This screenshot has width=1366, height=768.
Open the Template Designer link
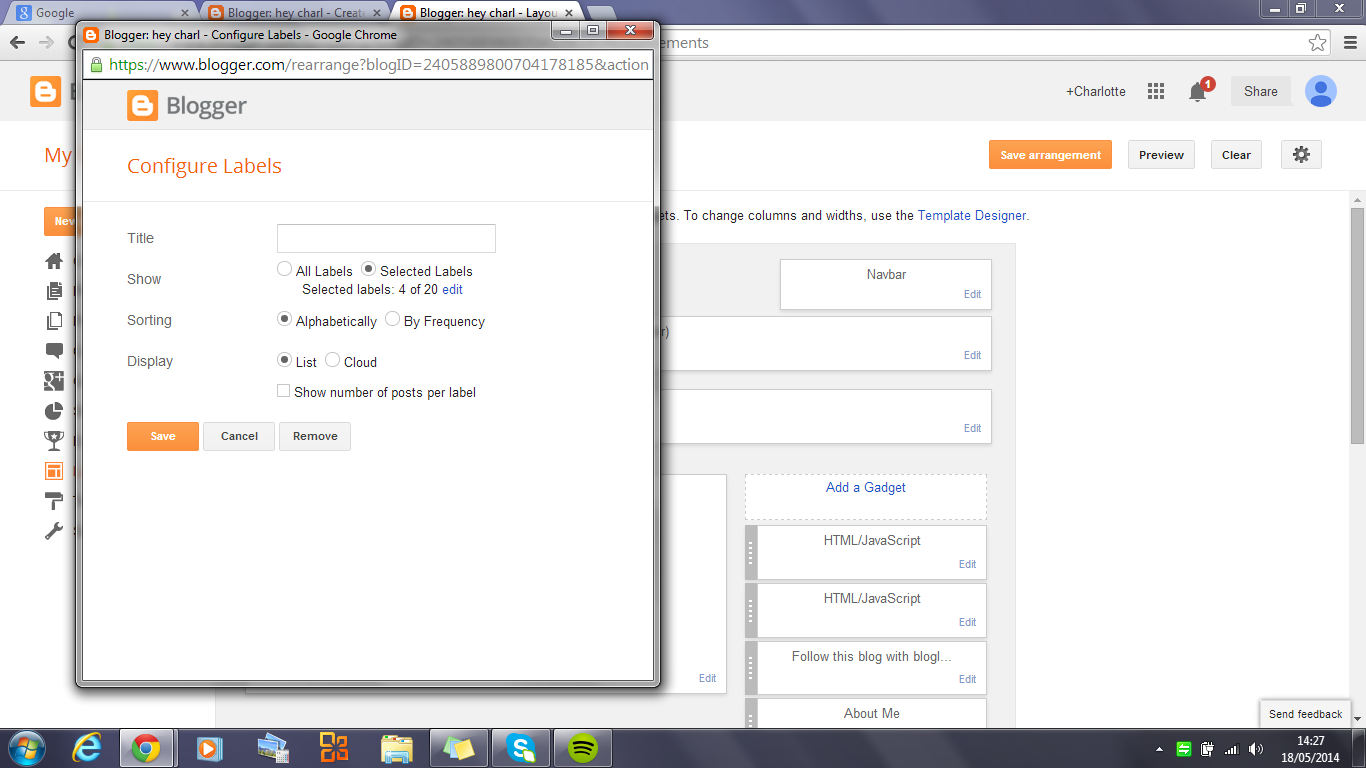coord(972,215)
